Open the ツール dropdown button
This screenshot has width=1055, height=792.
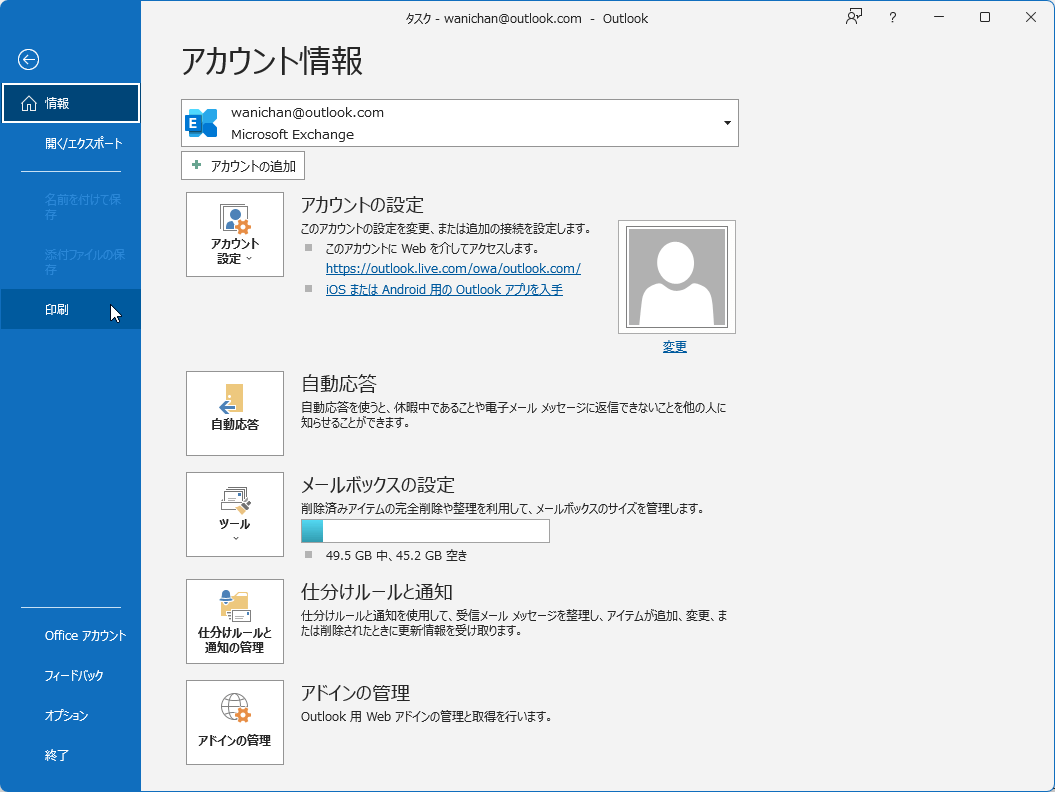(235, 514)
